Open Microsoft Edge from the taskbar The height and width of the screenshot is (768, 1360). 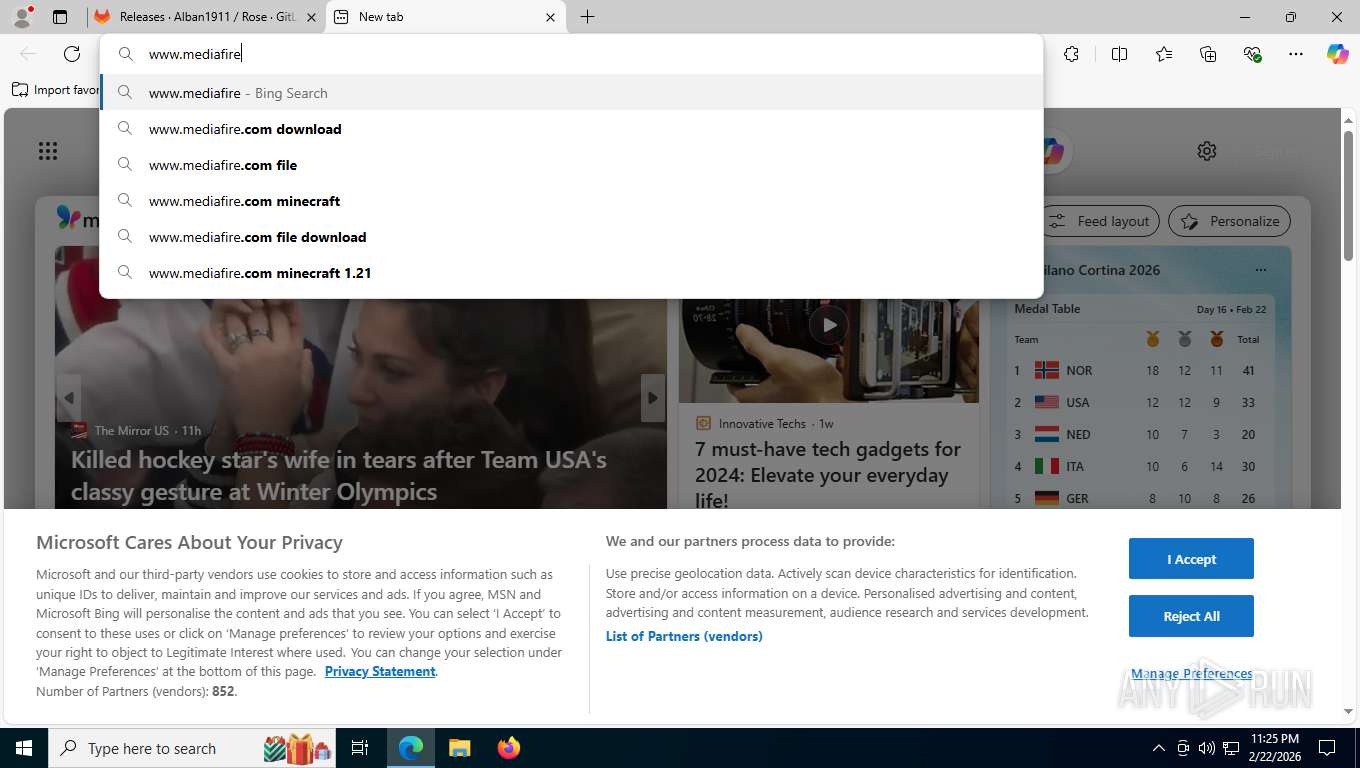pyautogui.click(x=411, y=748)
